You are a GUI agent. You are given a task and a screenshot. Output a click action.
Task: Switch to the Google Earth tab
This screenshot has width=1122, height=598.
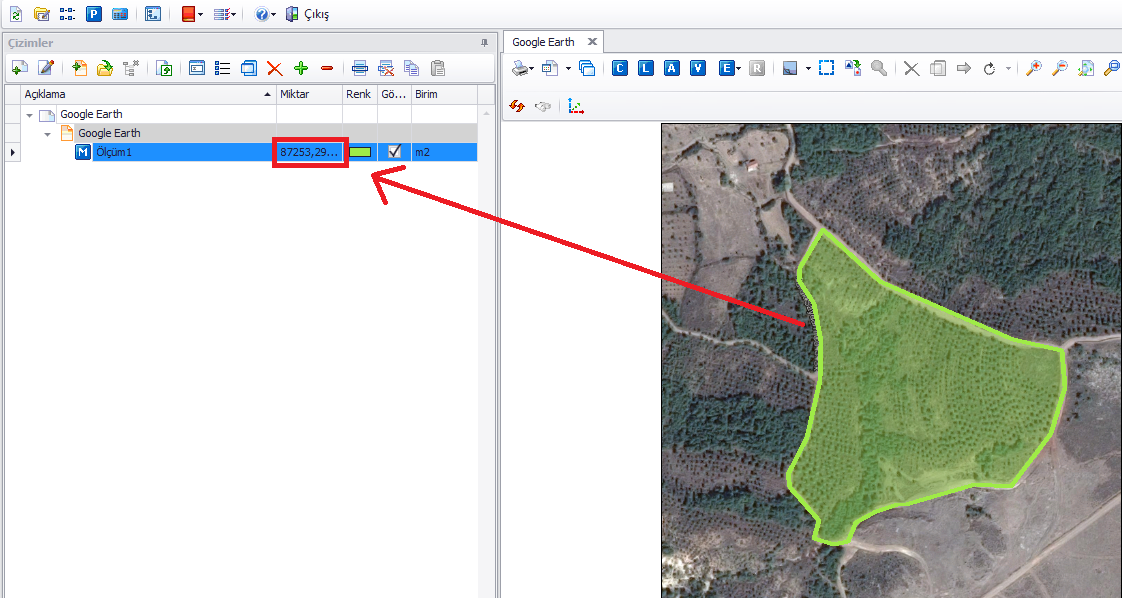[543, 42]
